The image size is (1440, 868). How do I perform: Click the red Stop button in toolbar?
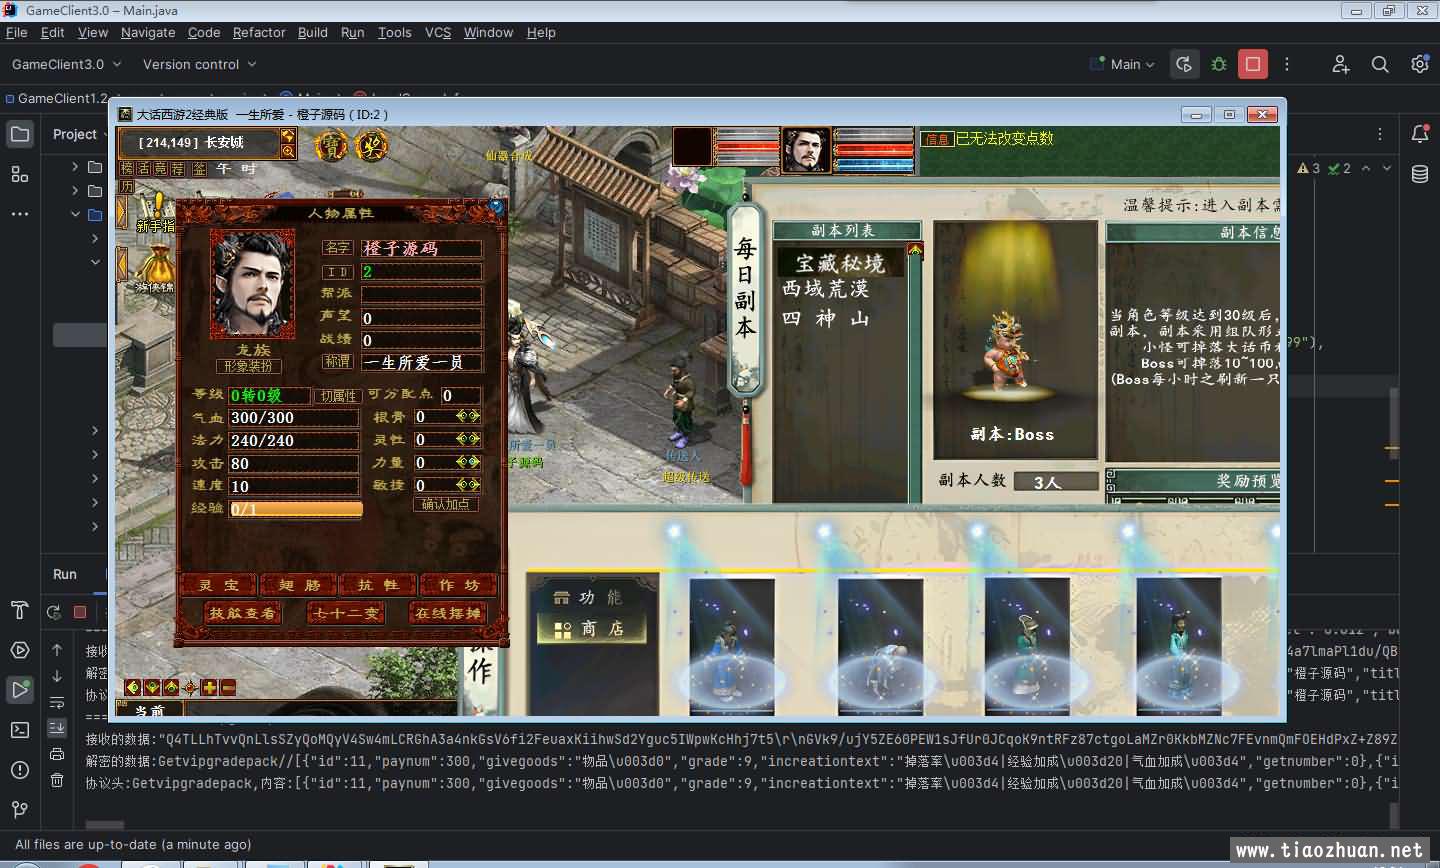(x=1252, y=64)
